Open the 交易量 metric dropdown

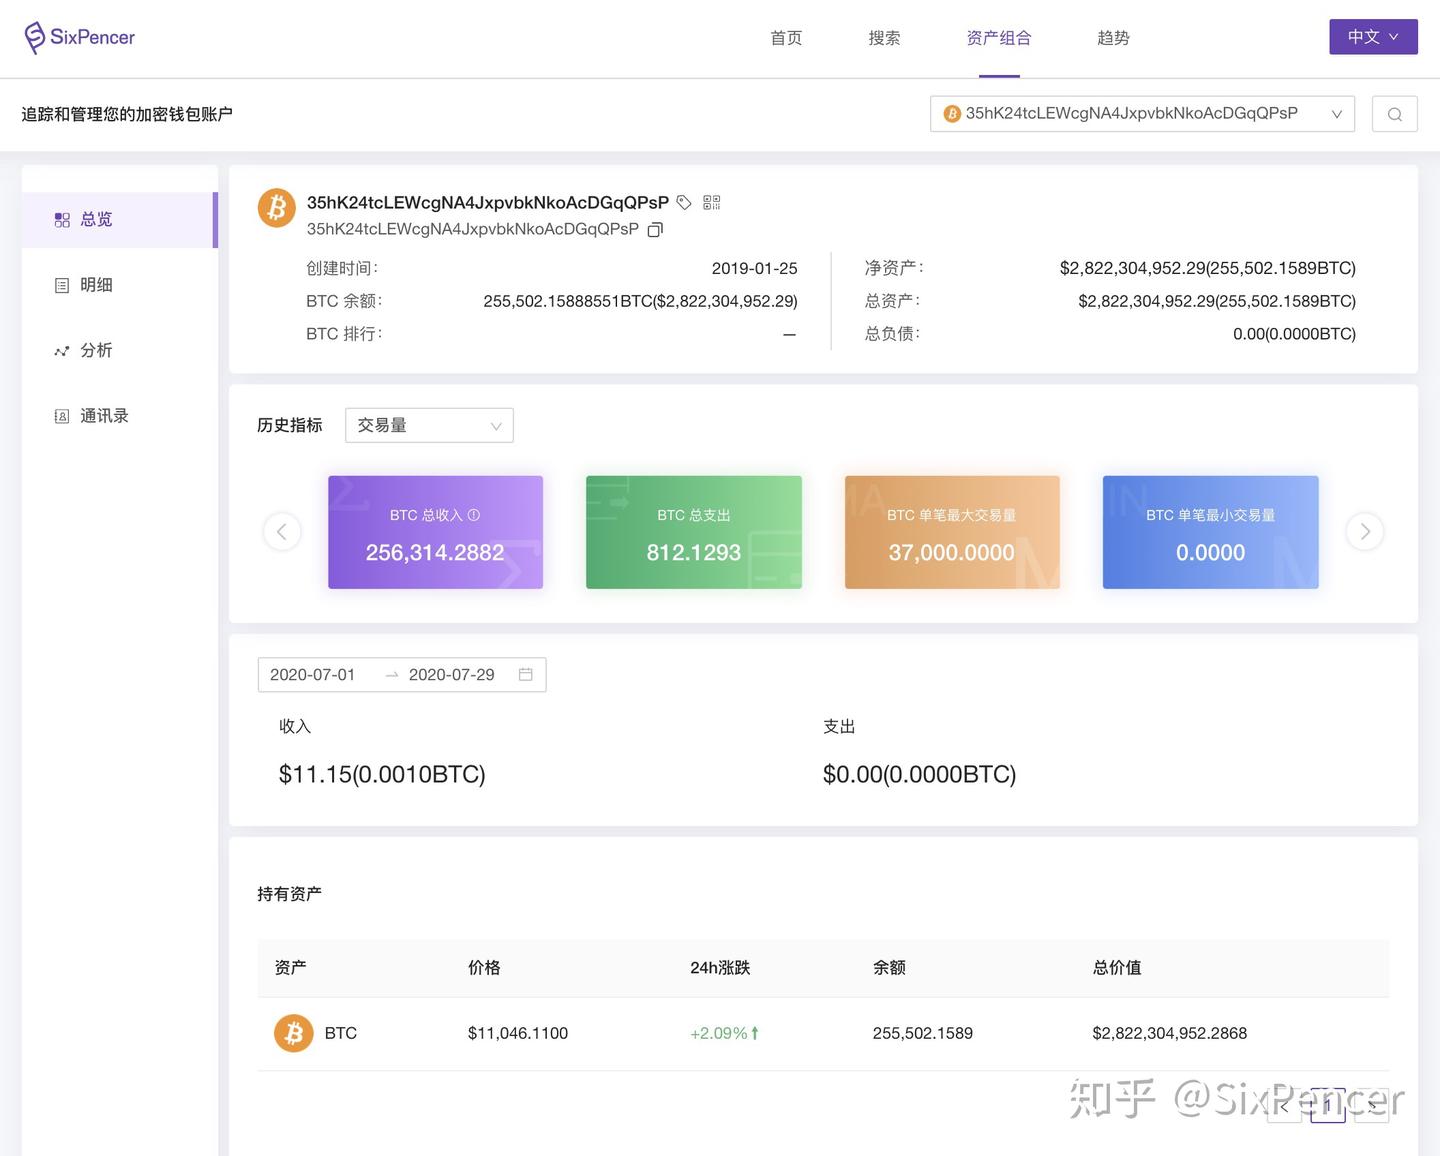click(429, 425)
